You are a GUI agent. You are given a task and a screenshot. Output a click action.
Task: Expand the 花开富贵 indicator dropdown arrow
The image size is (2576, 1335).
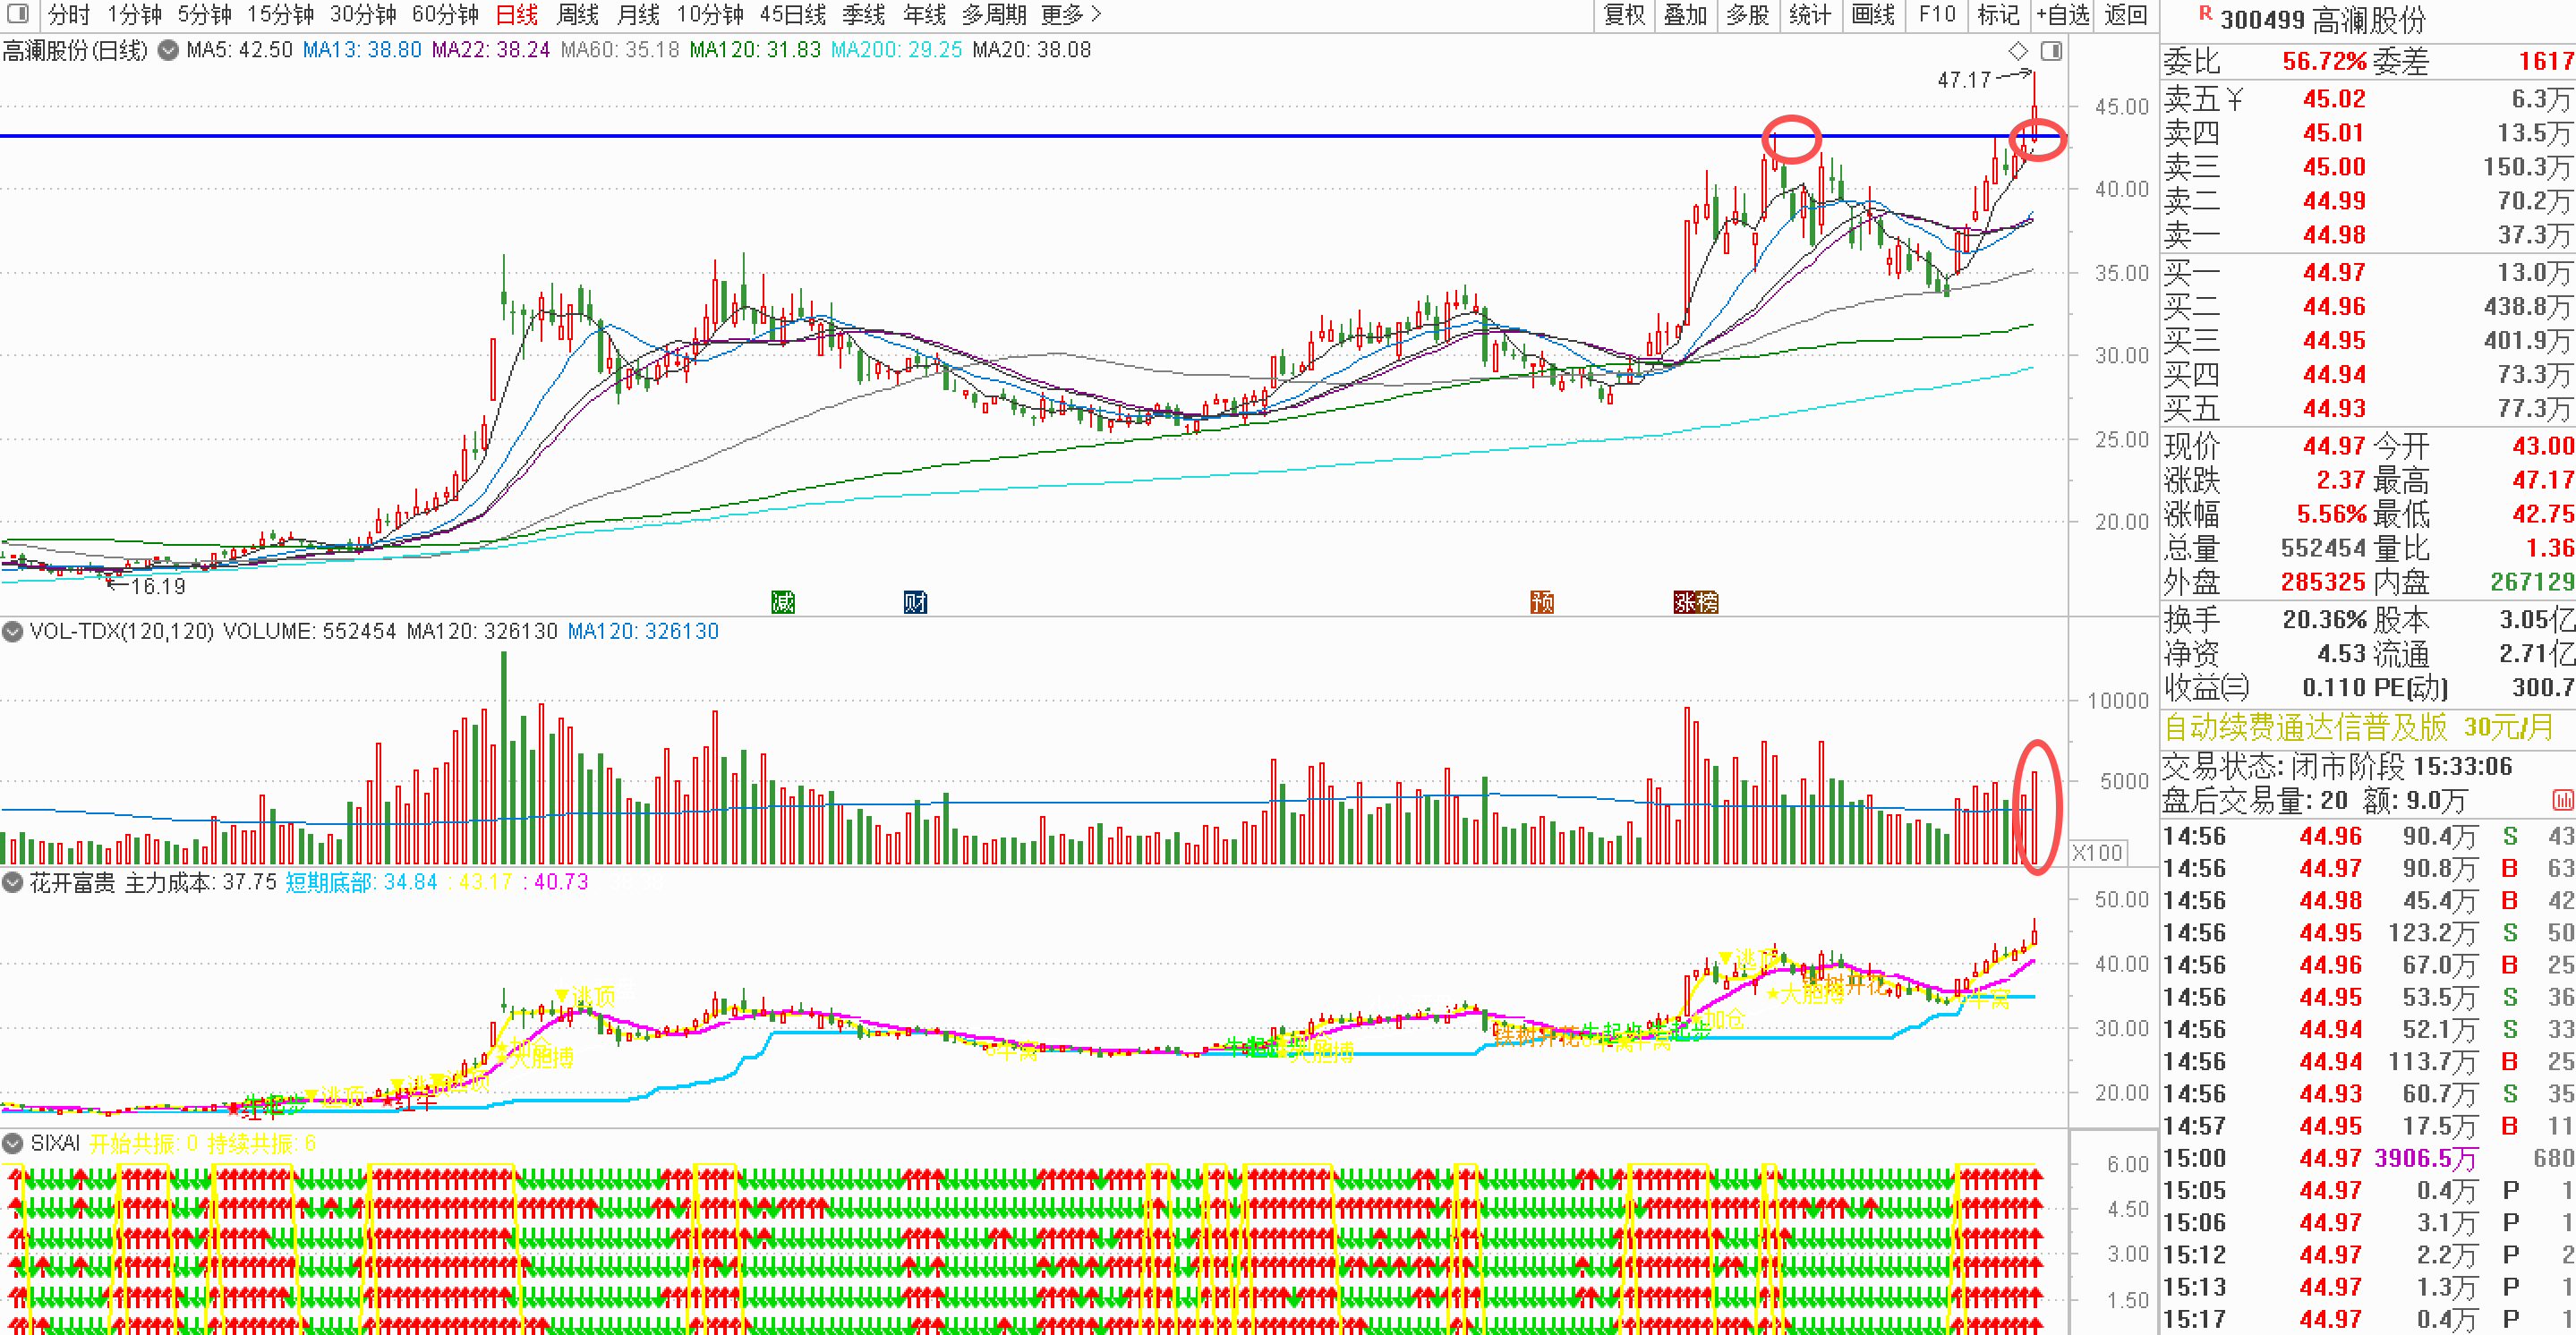13,882
